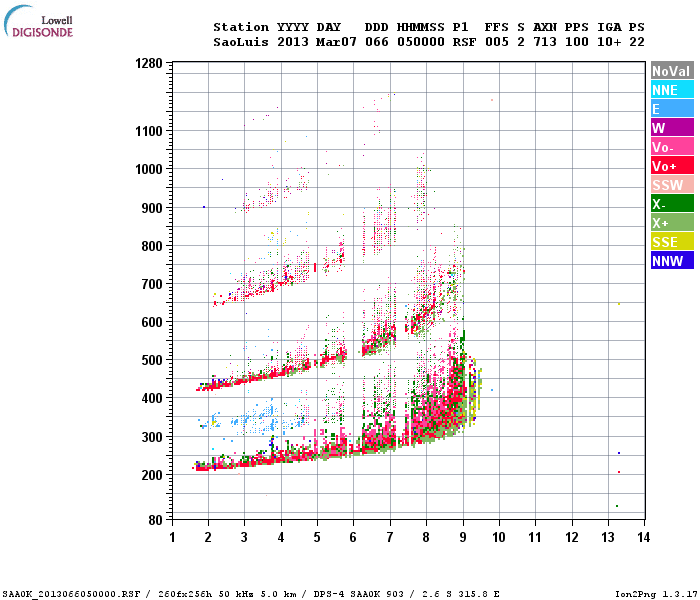Click frequency axis label 11
Screen dimensions: 700x600
[535, 537]
